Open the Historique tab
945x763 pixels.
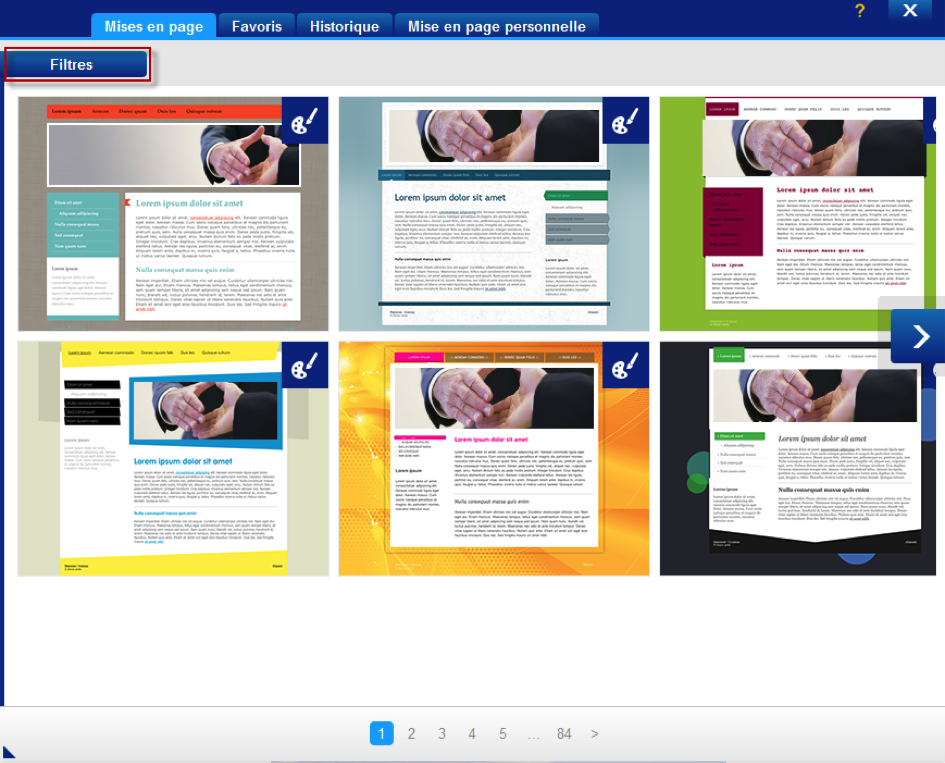(344, 27)
